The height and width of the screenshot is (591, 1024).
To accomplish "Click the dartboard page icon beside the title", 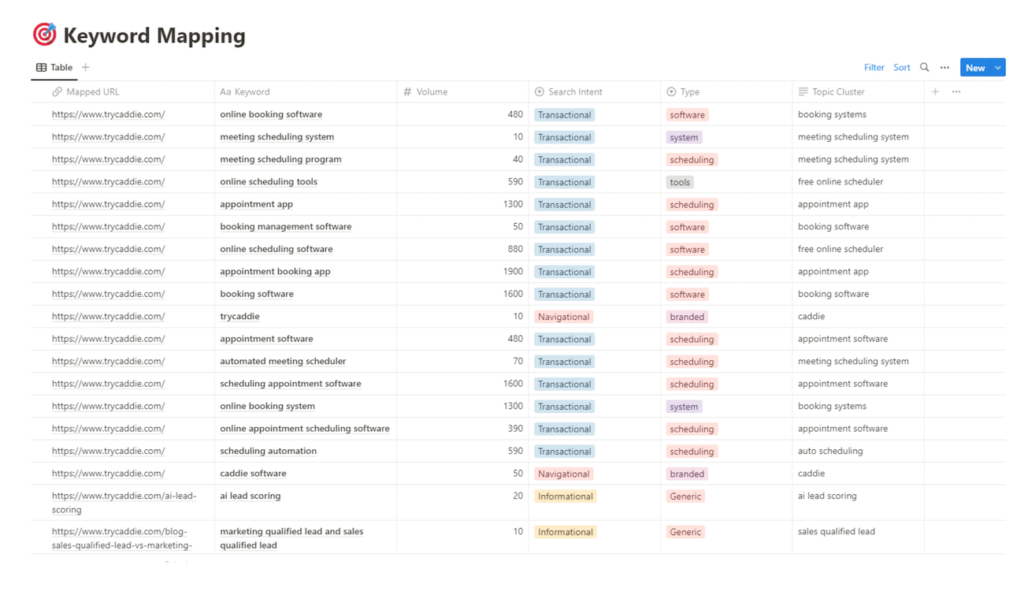I will (x=44, y=34).
